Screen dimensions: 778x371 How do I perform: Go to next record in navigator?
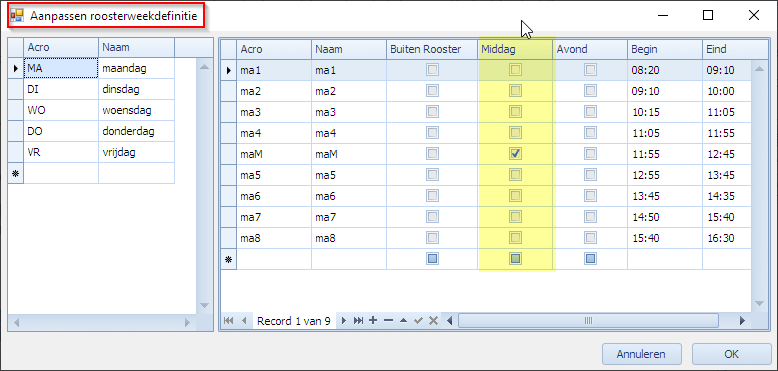pyautogui.click(x=343, y=321)
